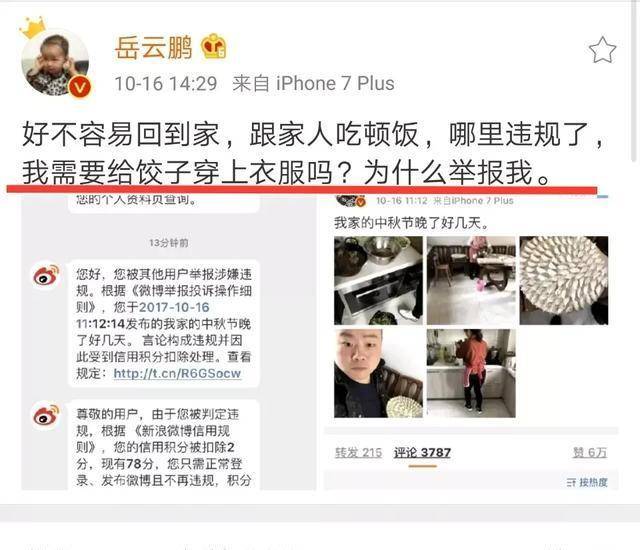The width and height of the screenshot is (640, 550).
Task: Open the dining room photo thumbnail
Action: [x=471, y=280]
